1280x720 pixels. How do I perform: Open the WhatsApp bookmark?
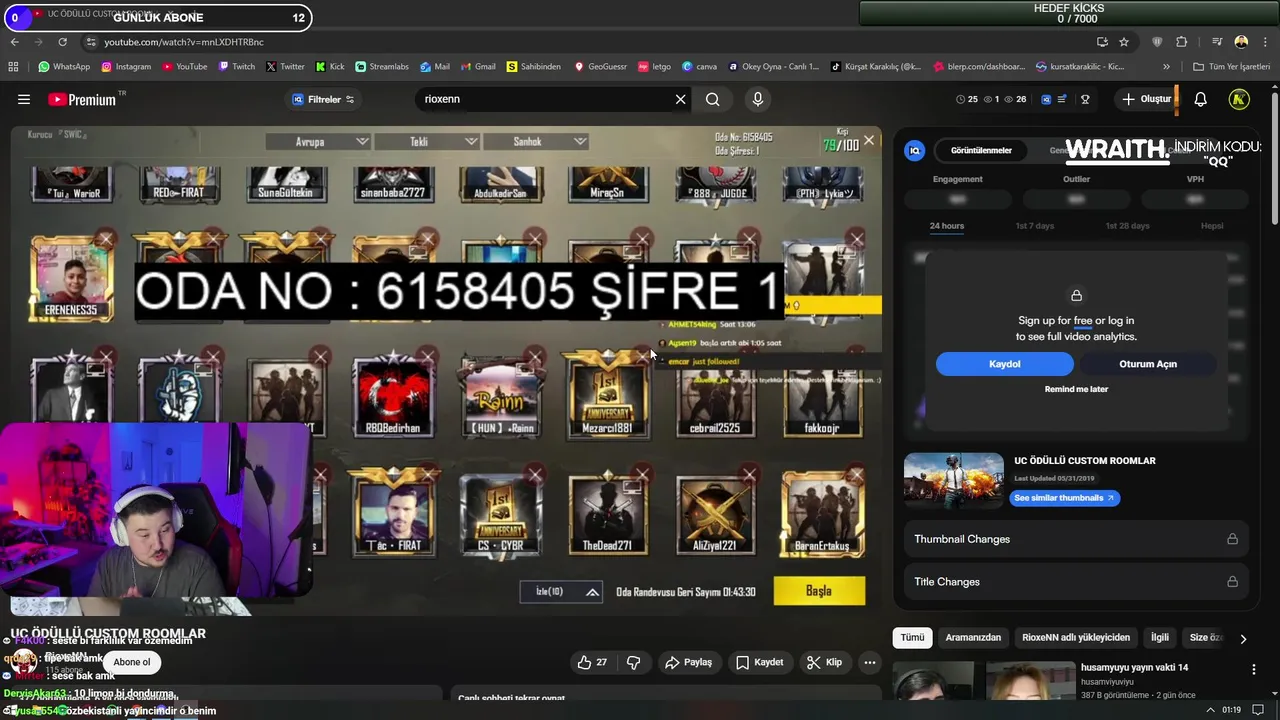coord(63,67)
